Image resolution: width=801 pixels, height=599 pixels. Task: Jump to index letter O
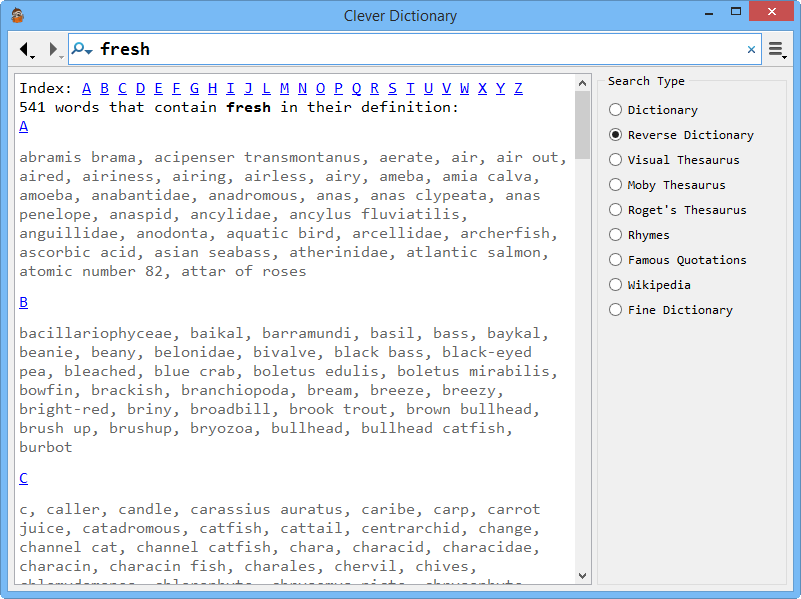(320, 88)
